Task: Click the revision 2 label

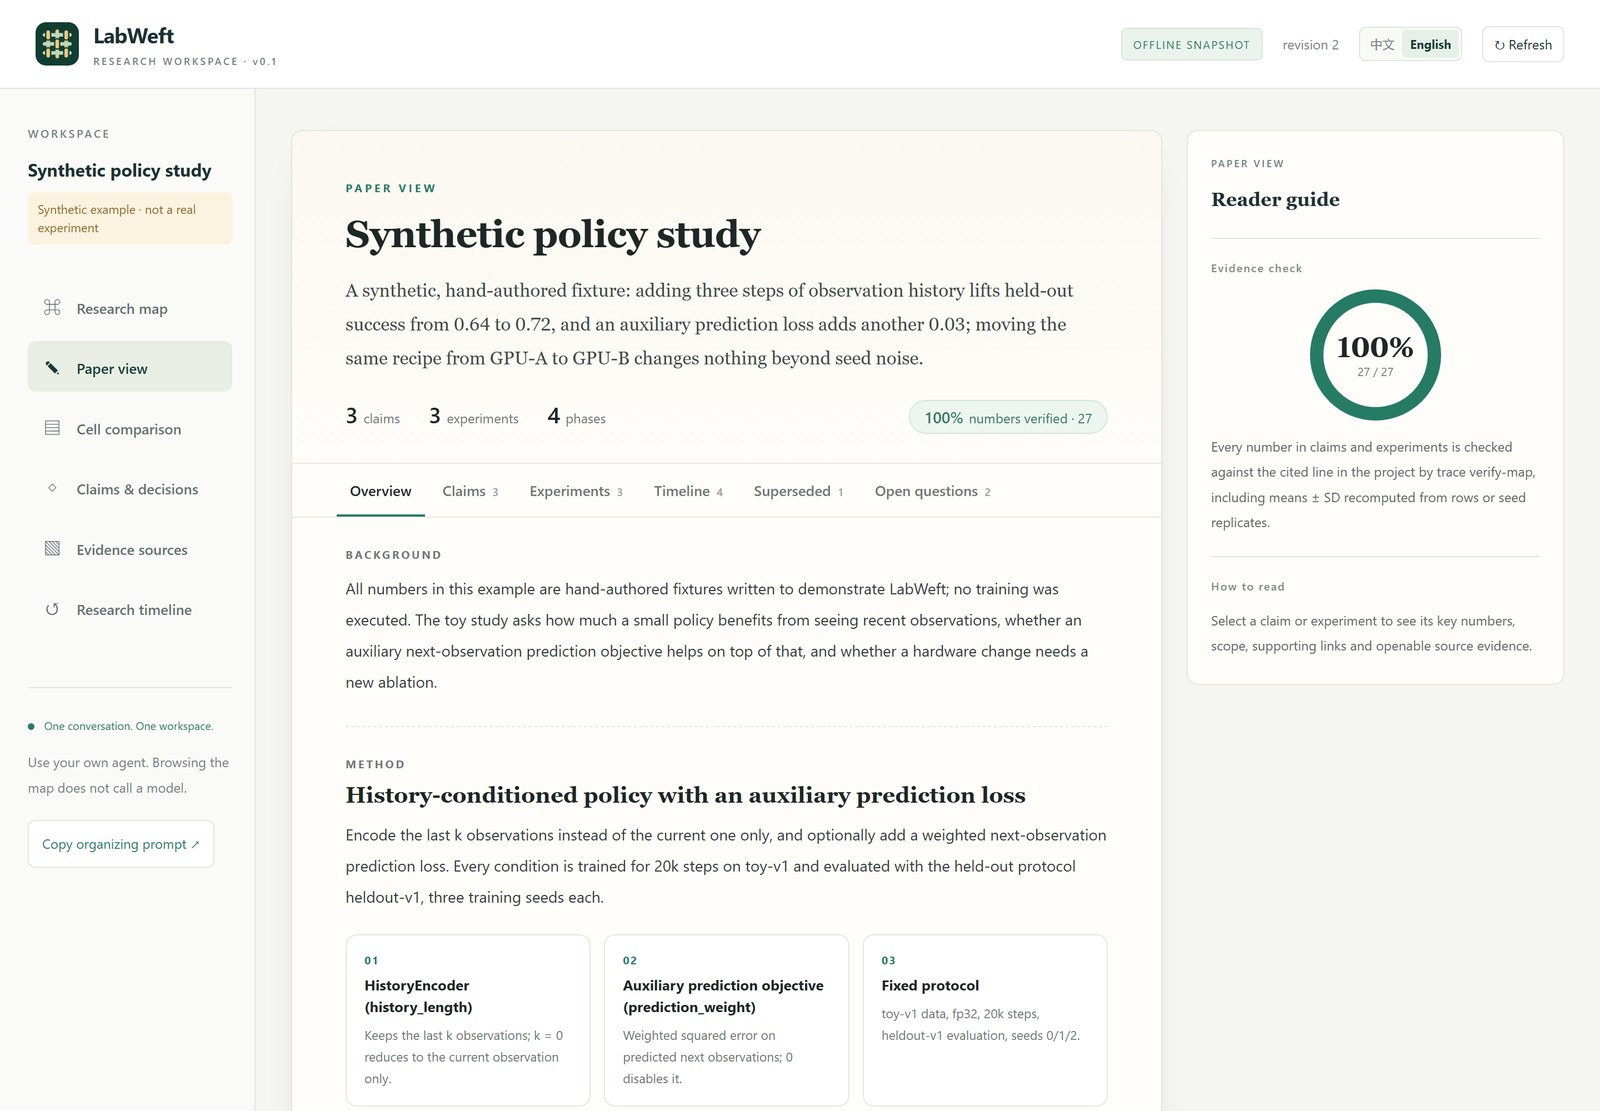Action: pos(1310,45)
